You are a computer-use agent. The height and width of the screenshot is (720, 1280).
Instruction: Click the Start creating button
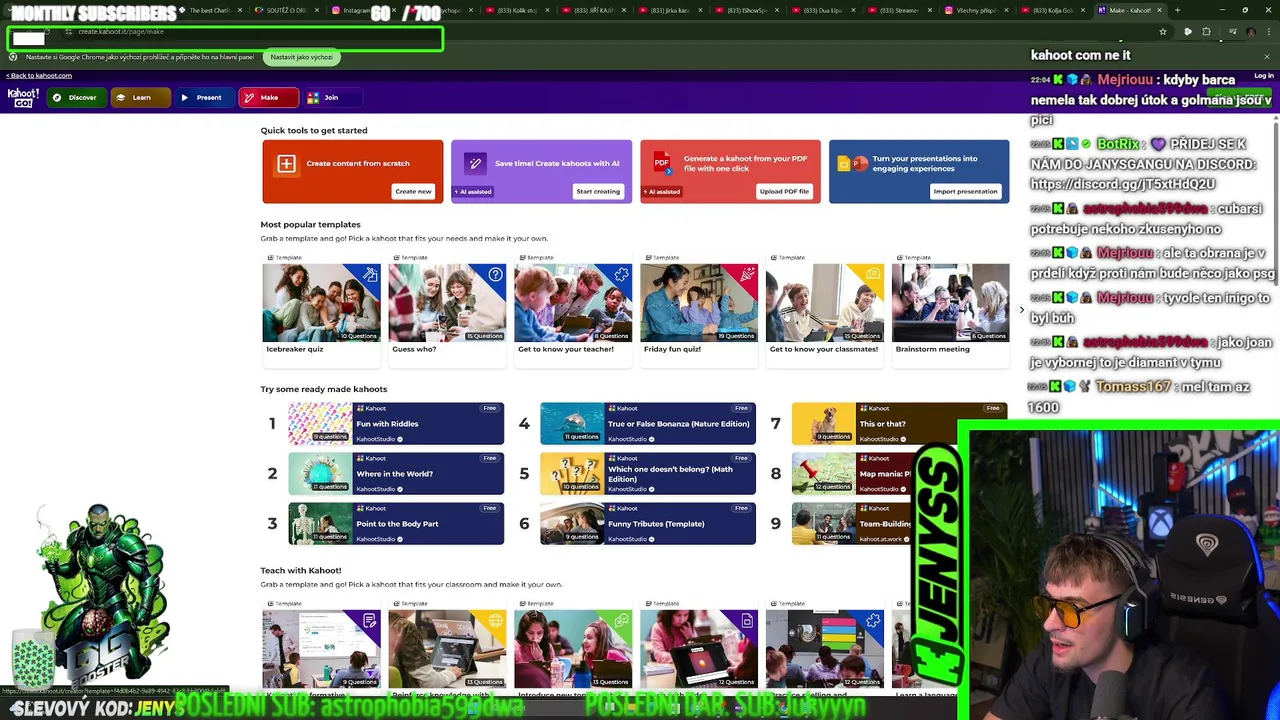tap(598, 191)
